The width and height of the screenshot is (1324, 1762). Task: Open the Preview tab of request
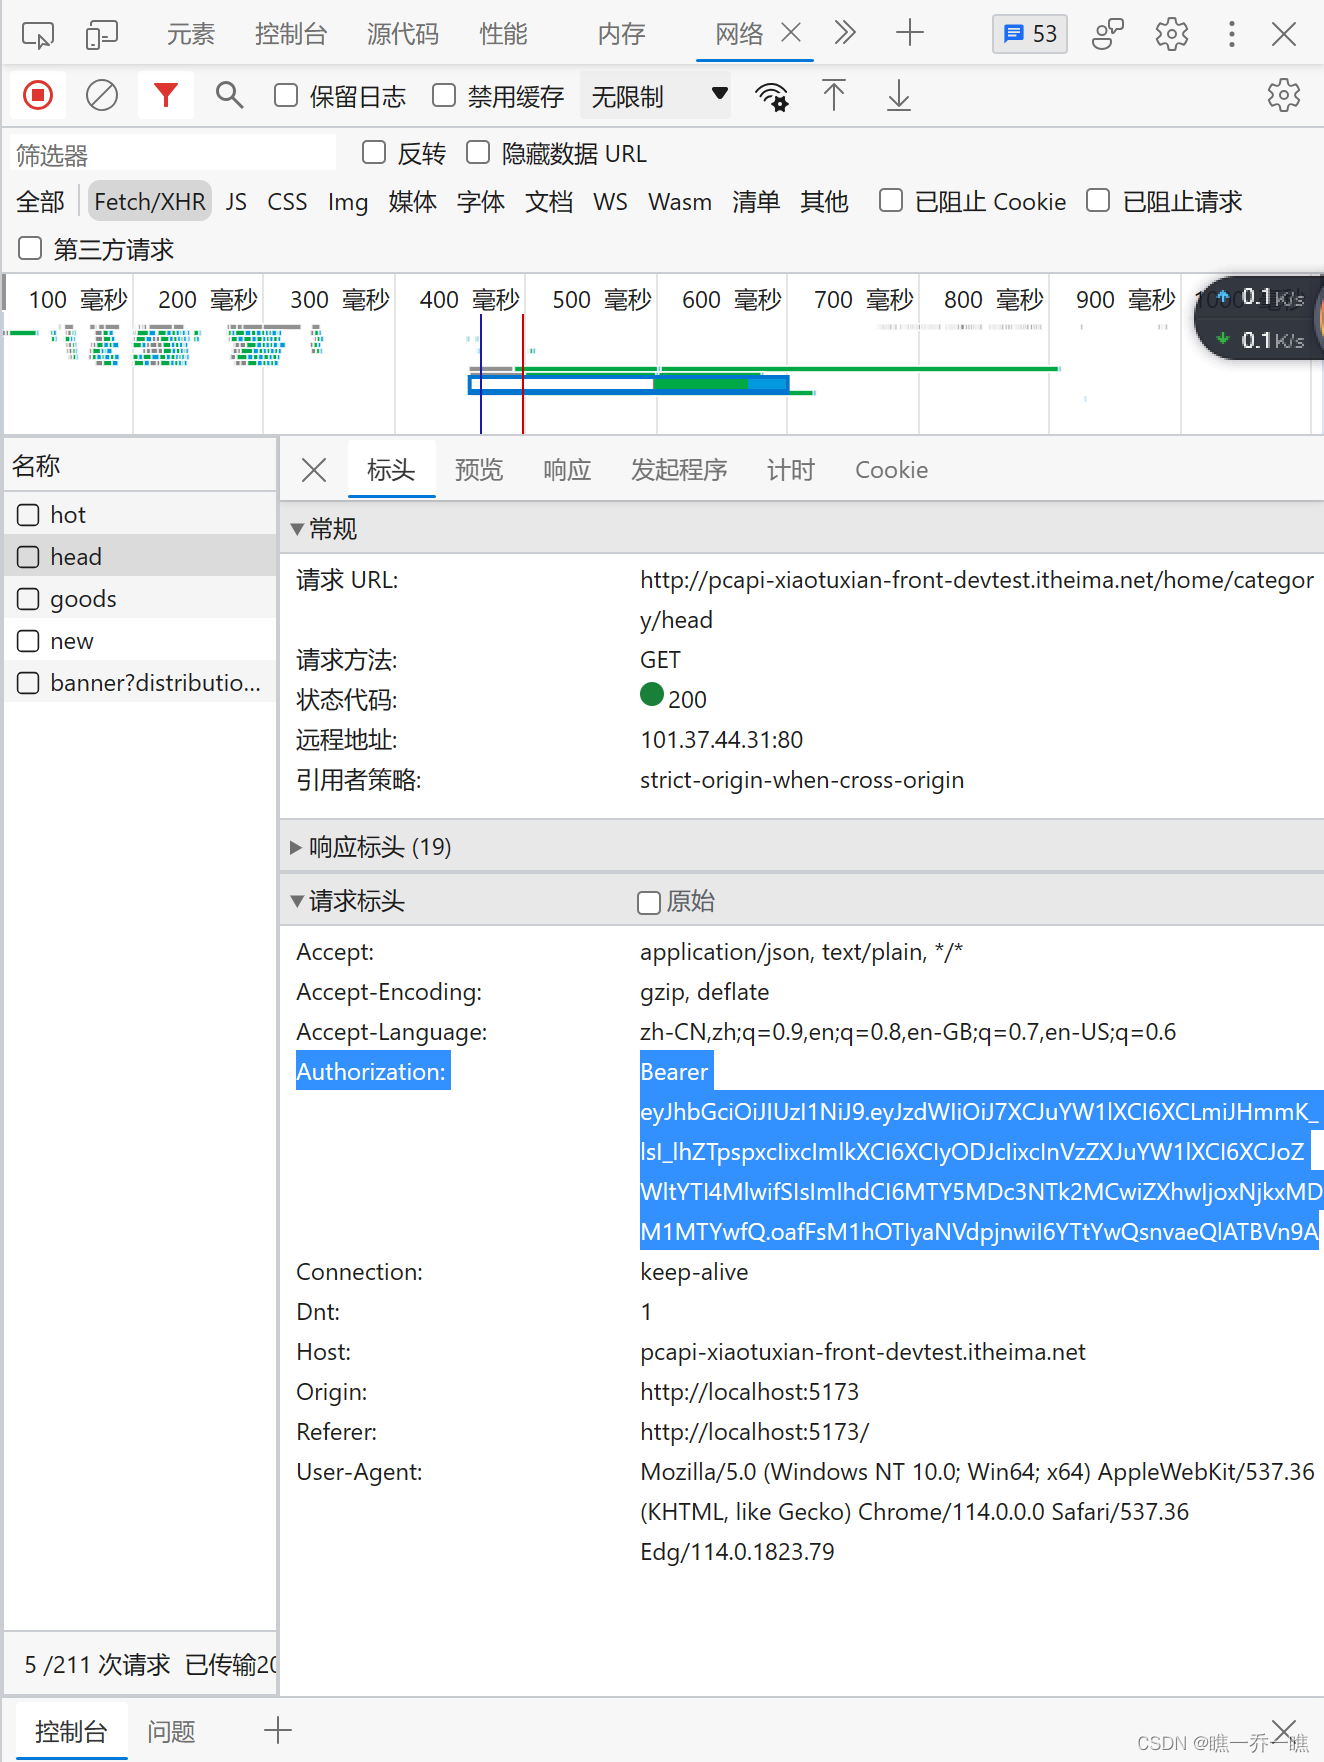point(479,470)
